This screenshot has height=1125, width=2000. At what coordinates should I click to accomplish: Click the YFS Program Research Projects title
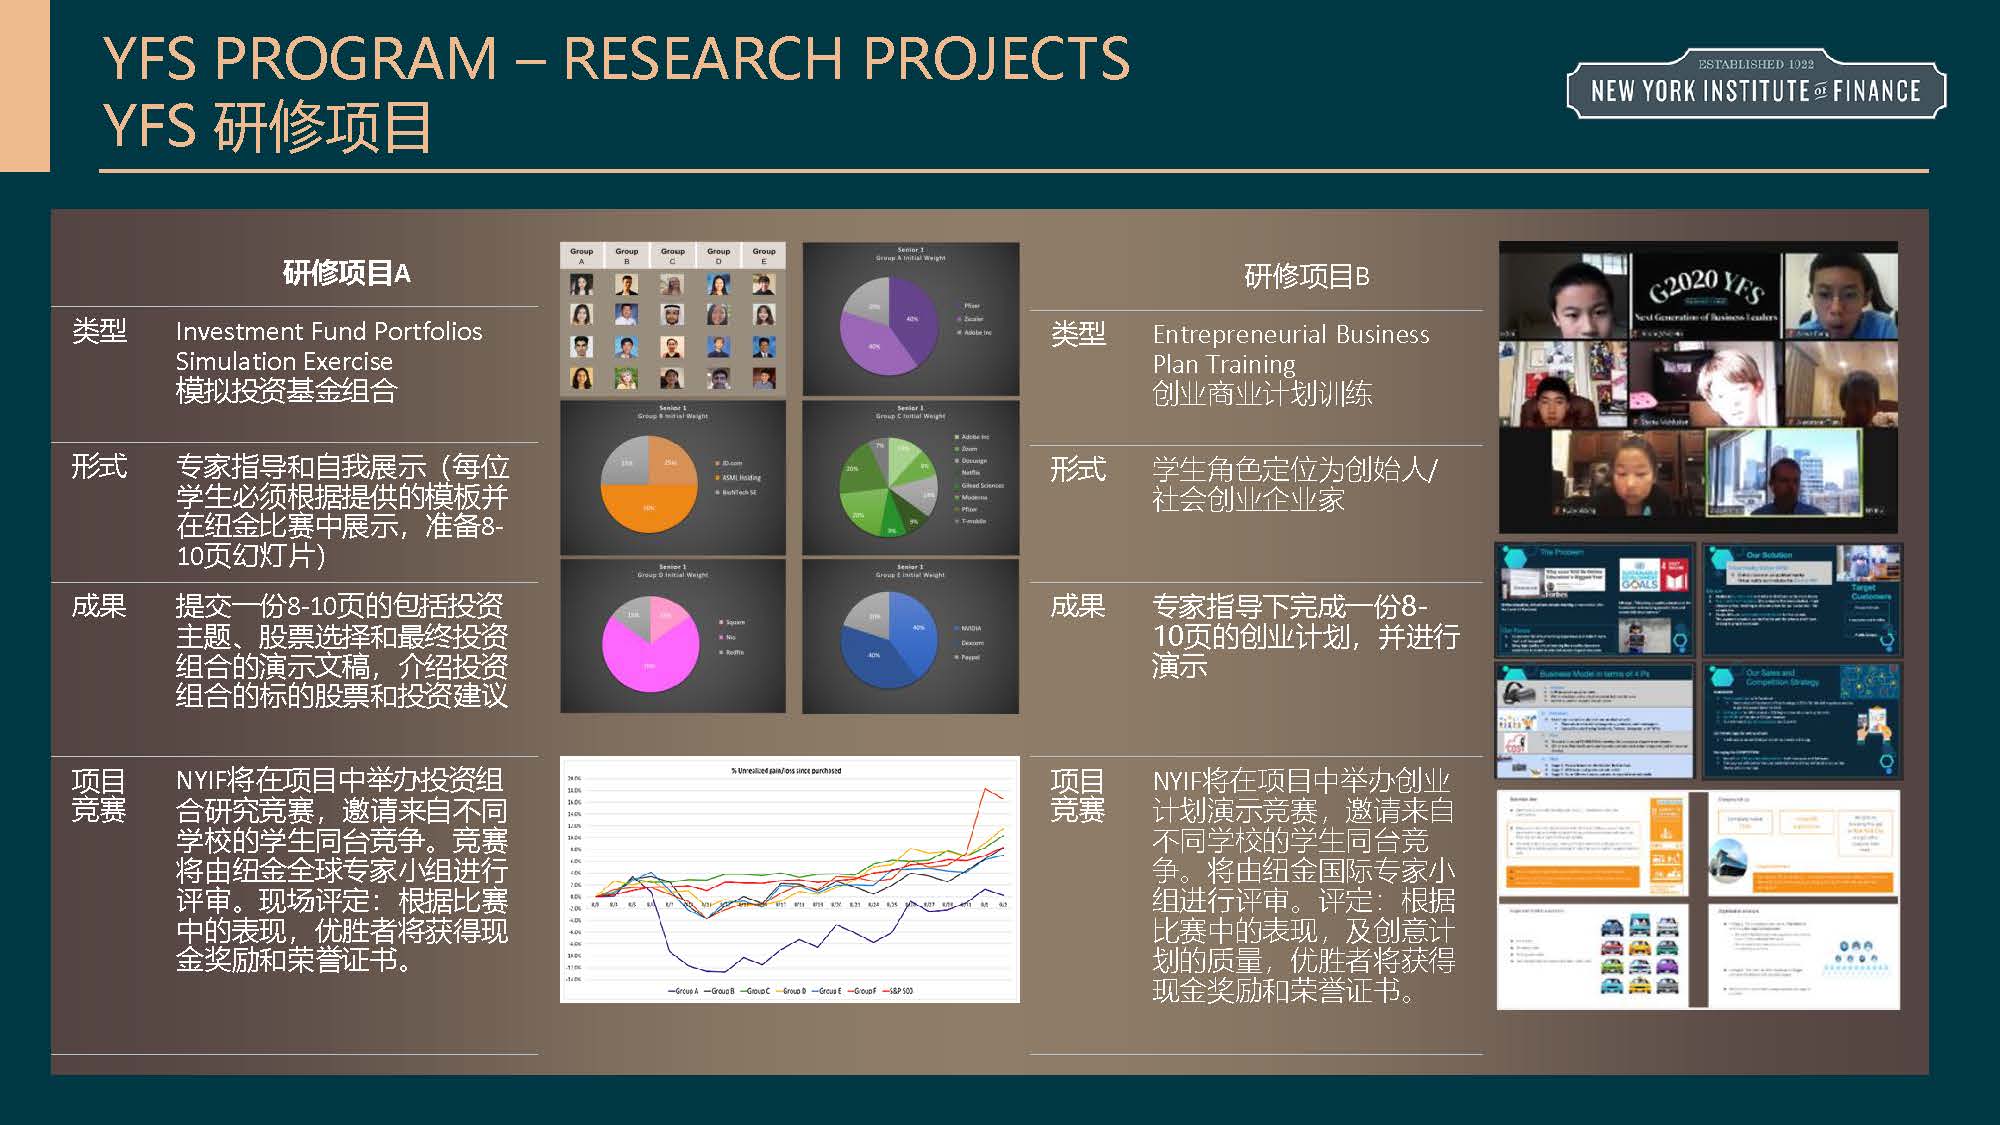coord(616,58)
